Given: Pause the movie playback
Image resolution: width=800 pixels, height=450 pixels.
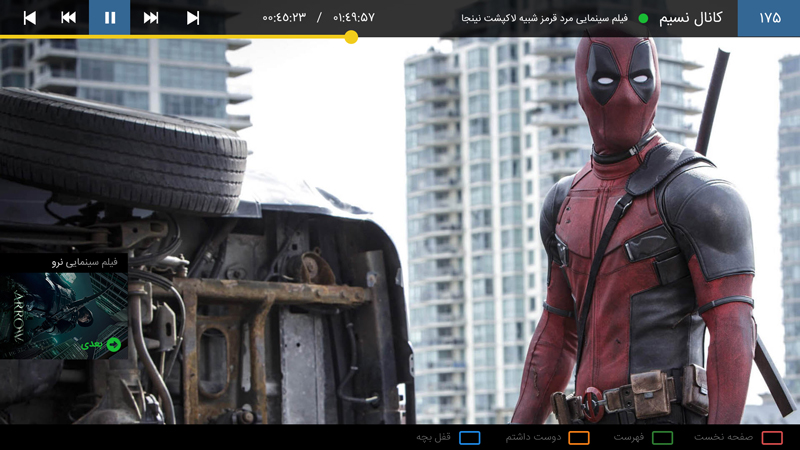Looking at the screenshot, I should tap(110, 18).
